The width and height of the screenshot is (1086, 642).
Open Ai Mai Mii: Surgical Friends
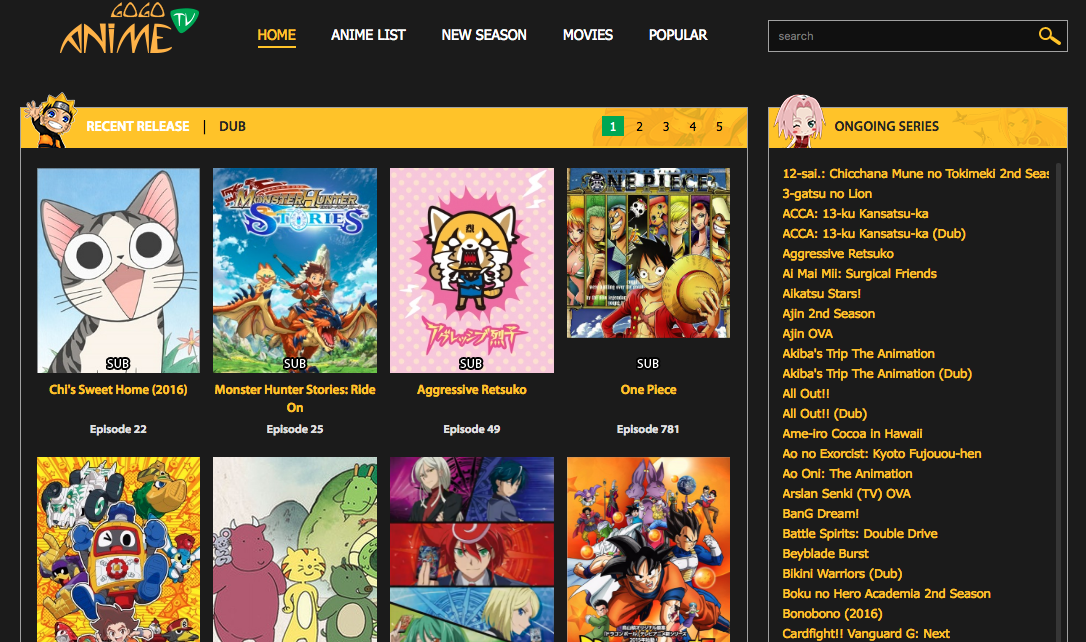860,274
